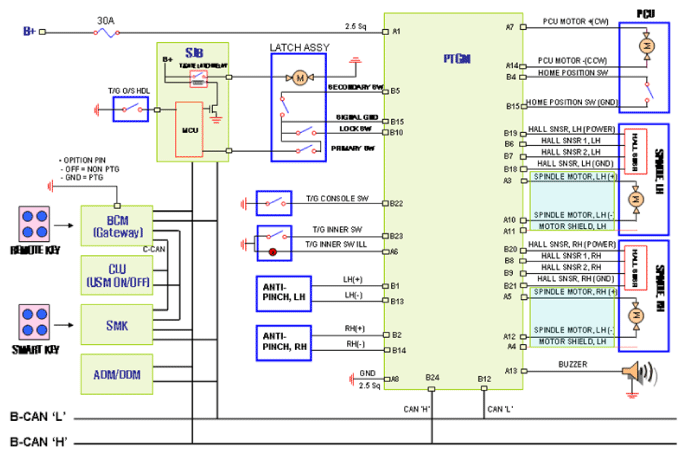Select the SMK module block

[119, 323]
